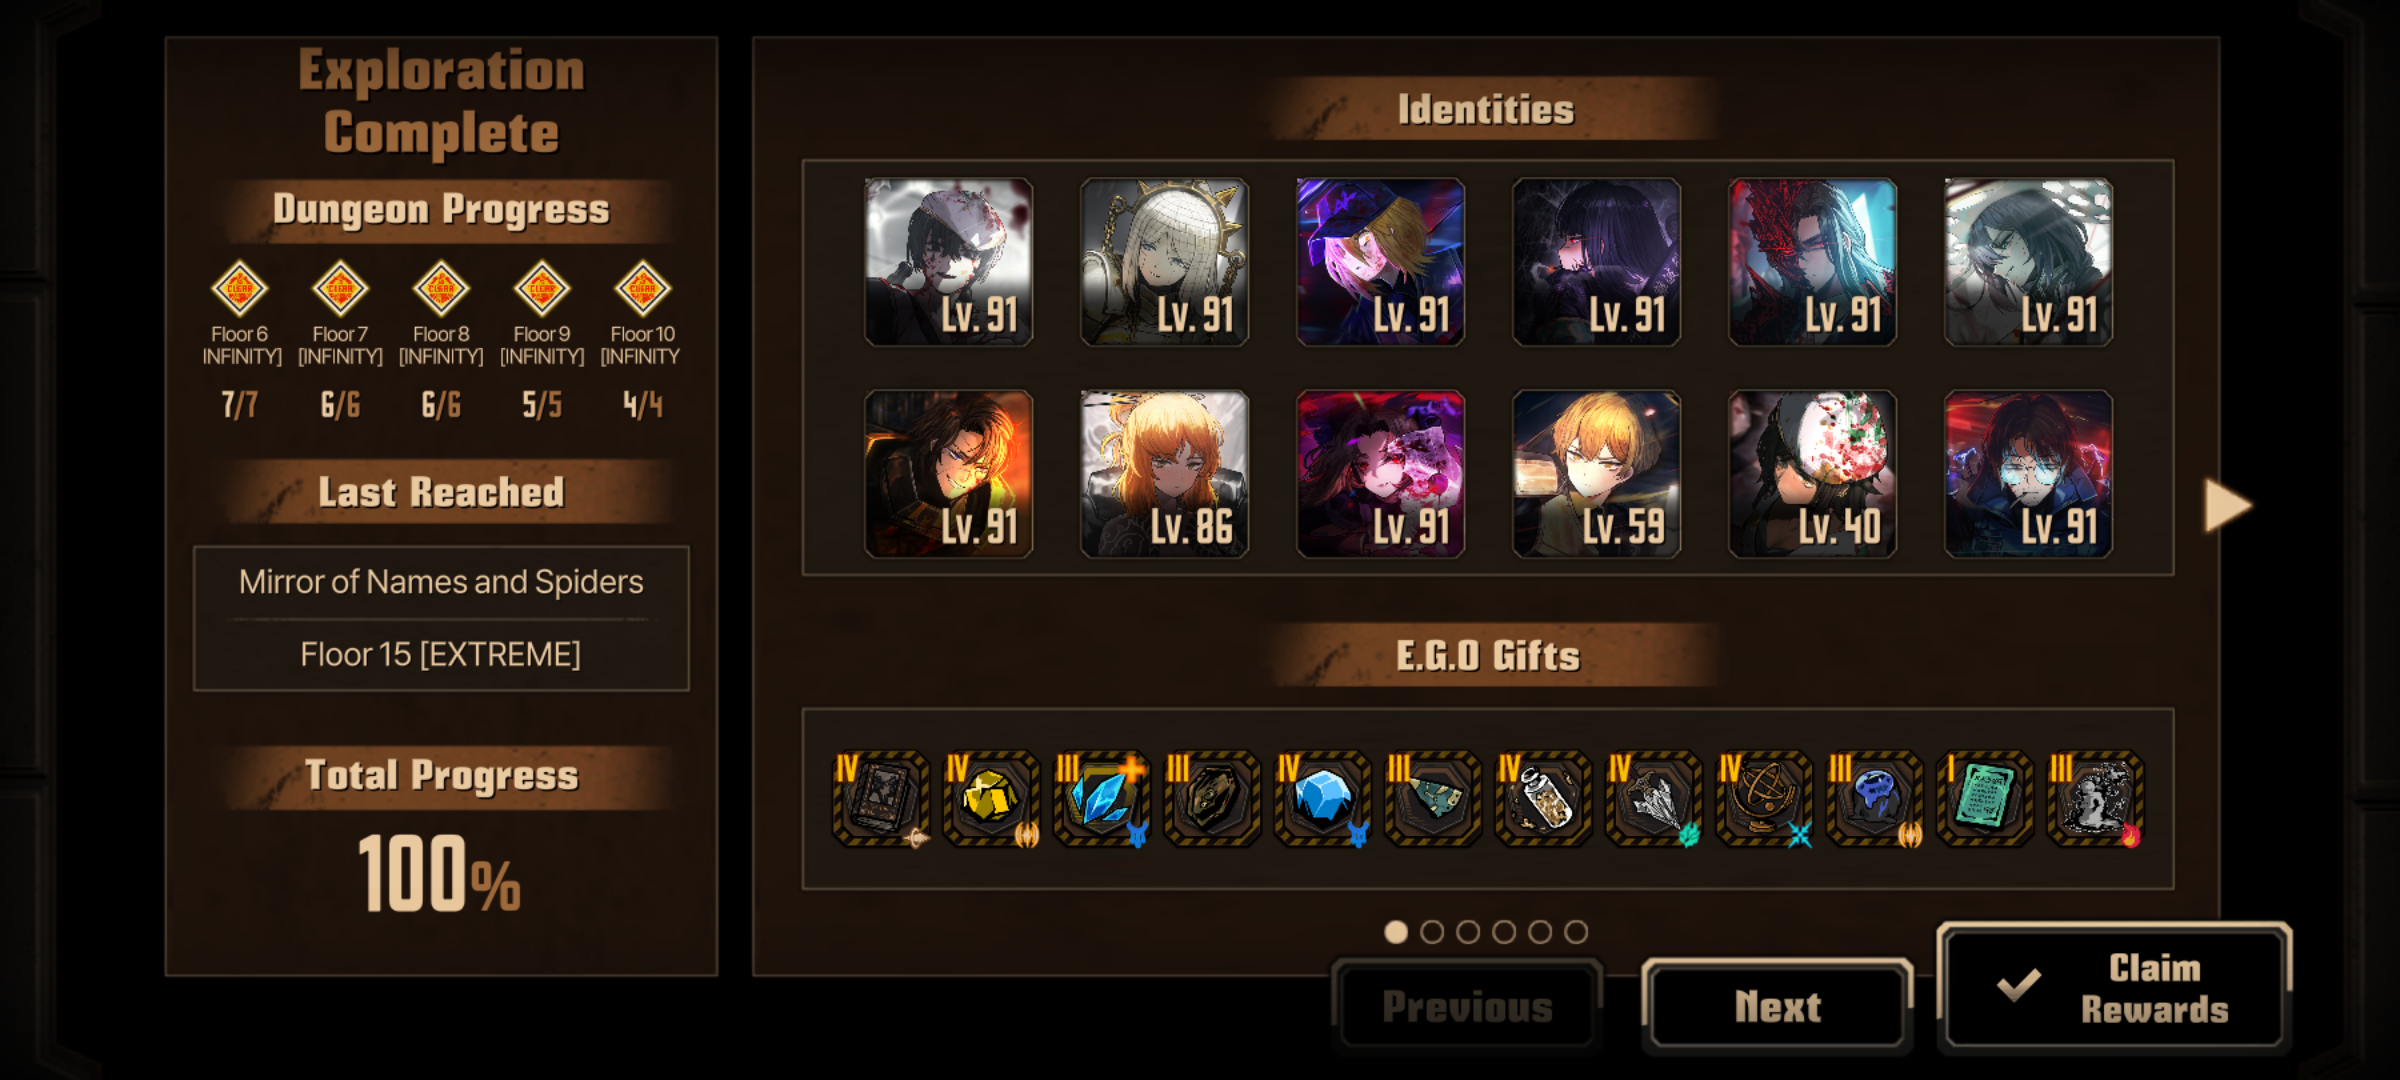This screenshot has height=1080, width=2400.
Task: Select the book tier IV gift icon
Action: pyautogui.click(x=880, y=799)
